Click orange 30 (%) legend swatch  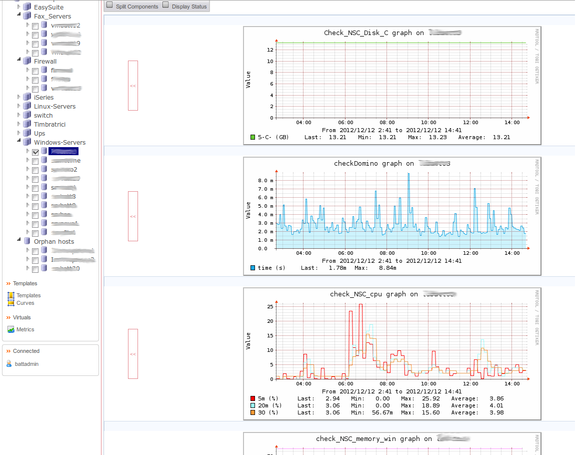tap(252, 413)
